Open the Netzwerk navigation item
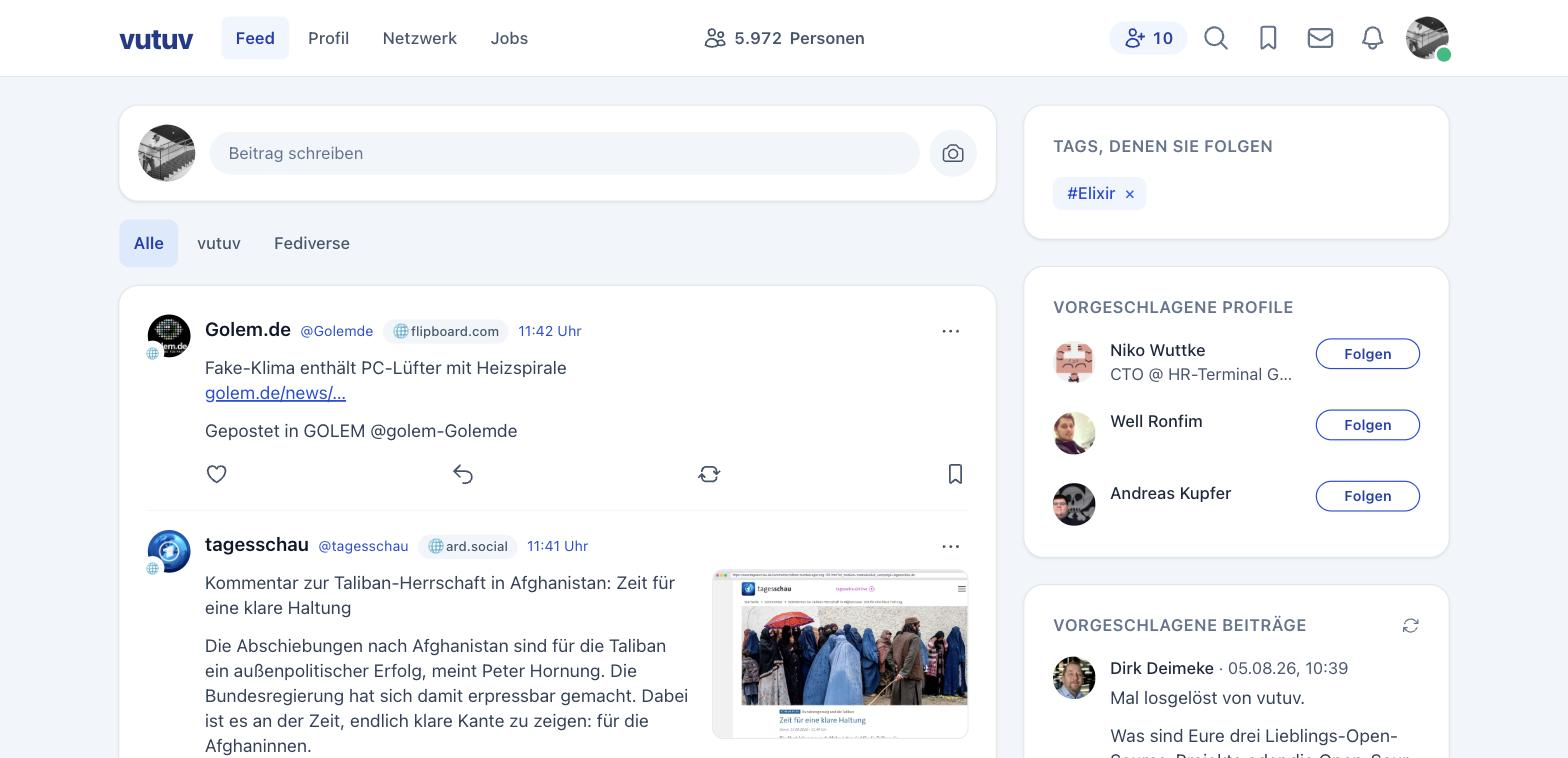 coord(419,38)
